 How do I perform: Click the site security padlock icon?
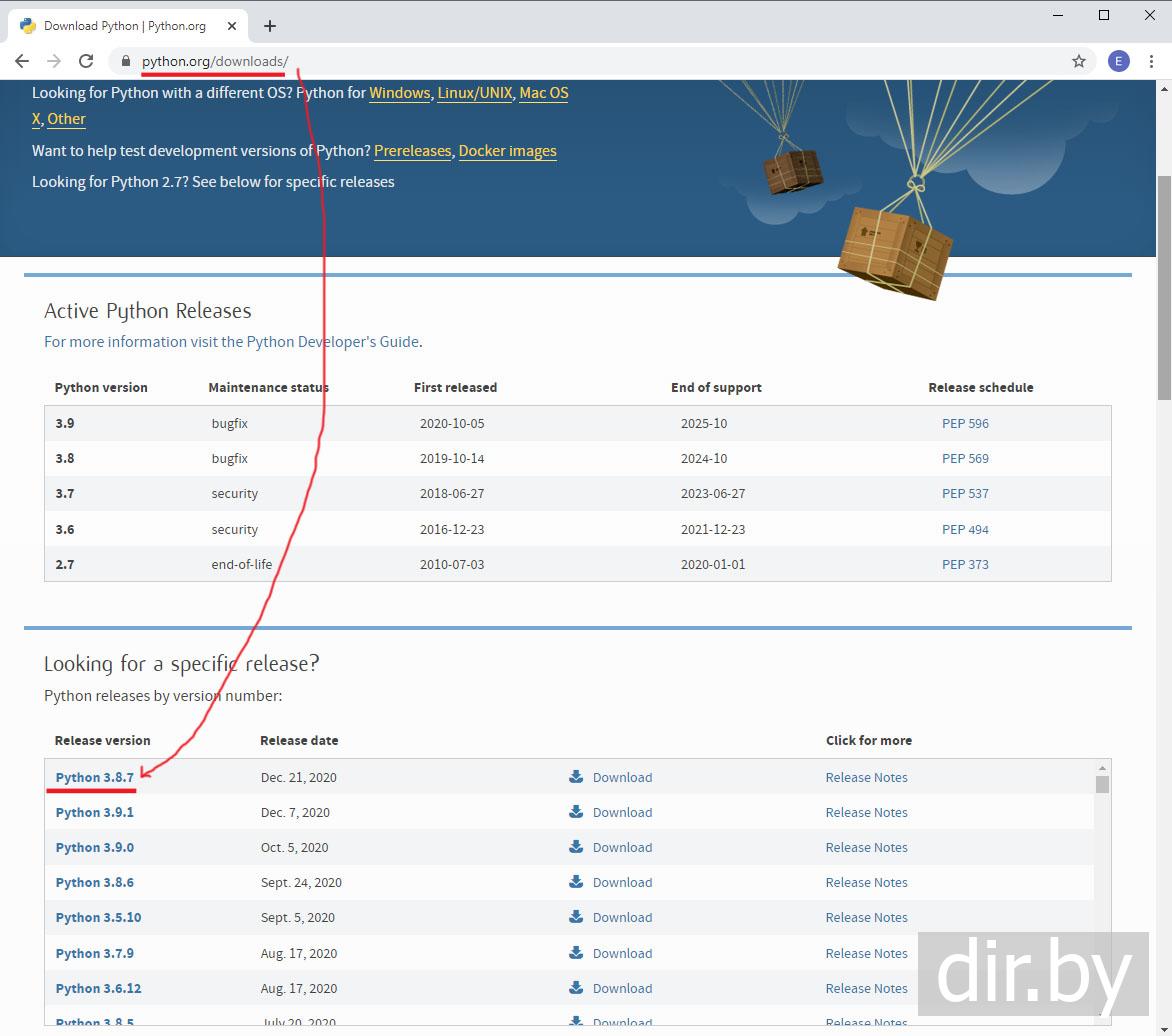pos(125,61)
